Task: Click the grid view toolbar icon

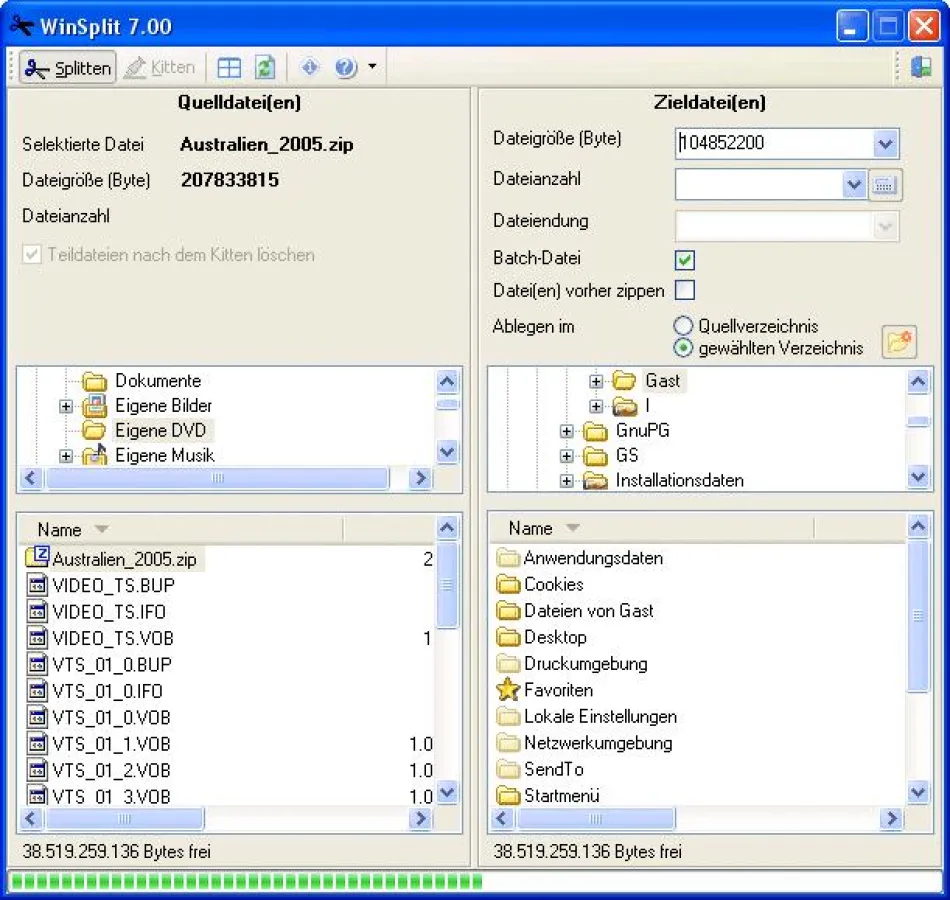Action: 228,66
